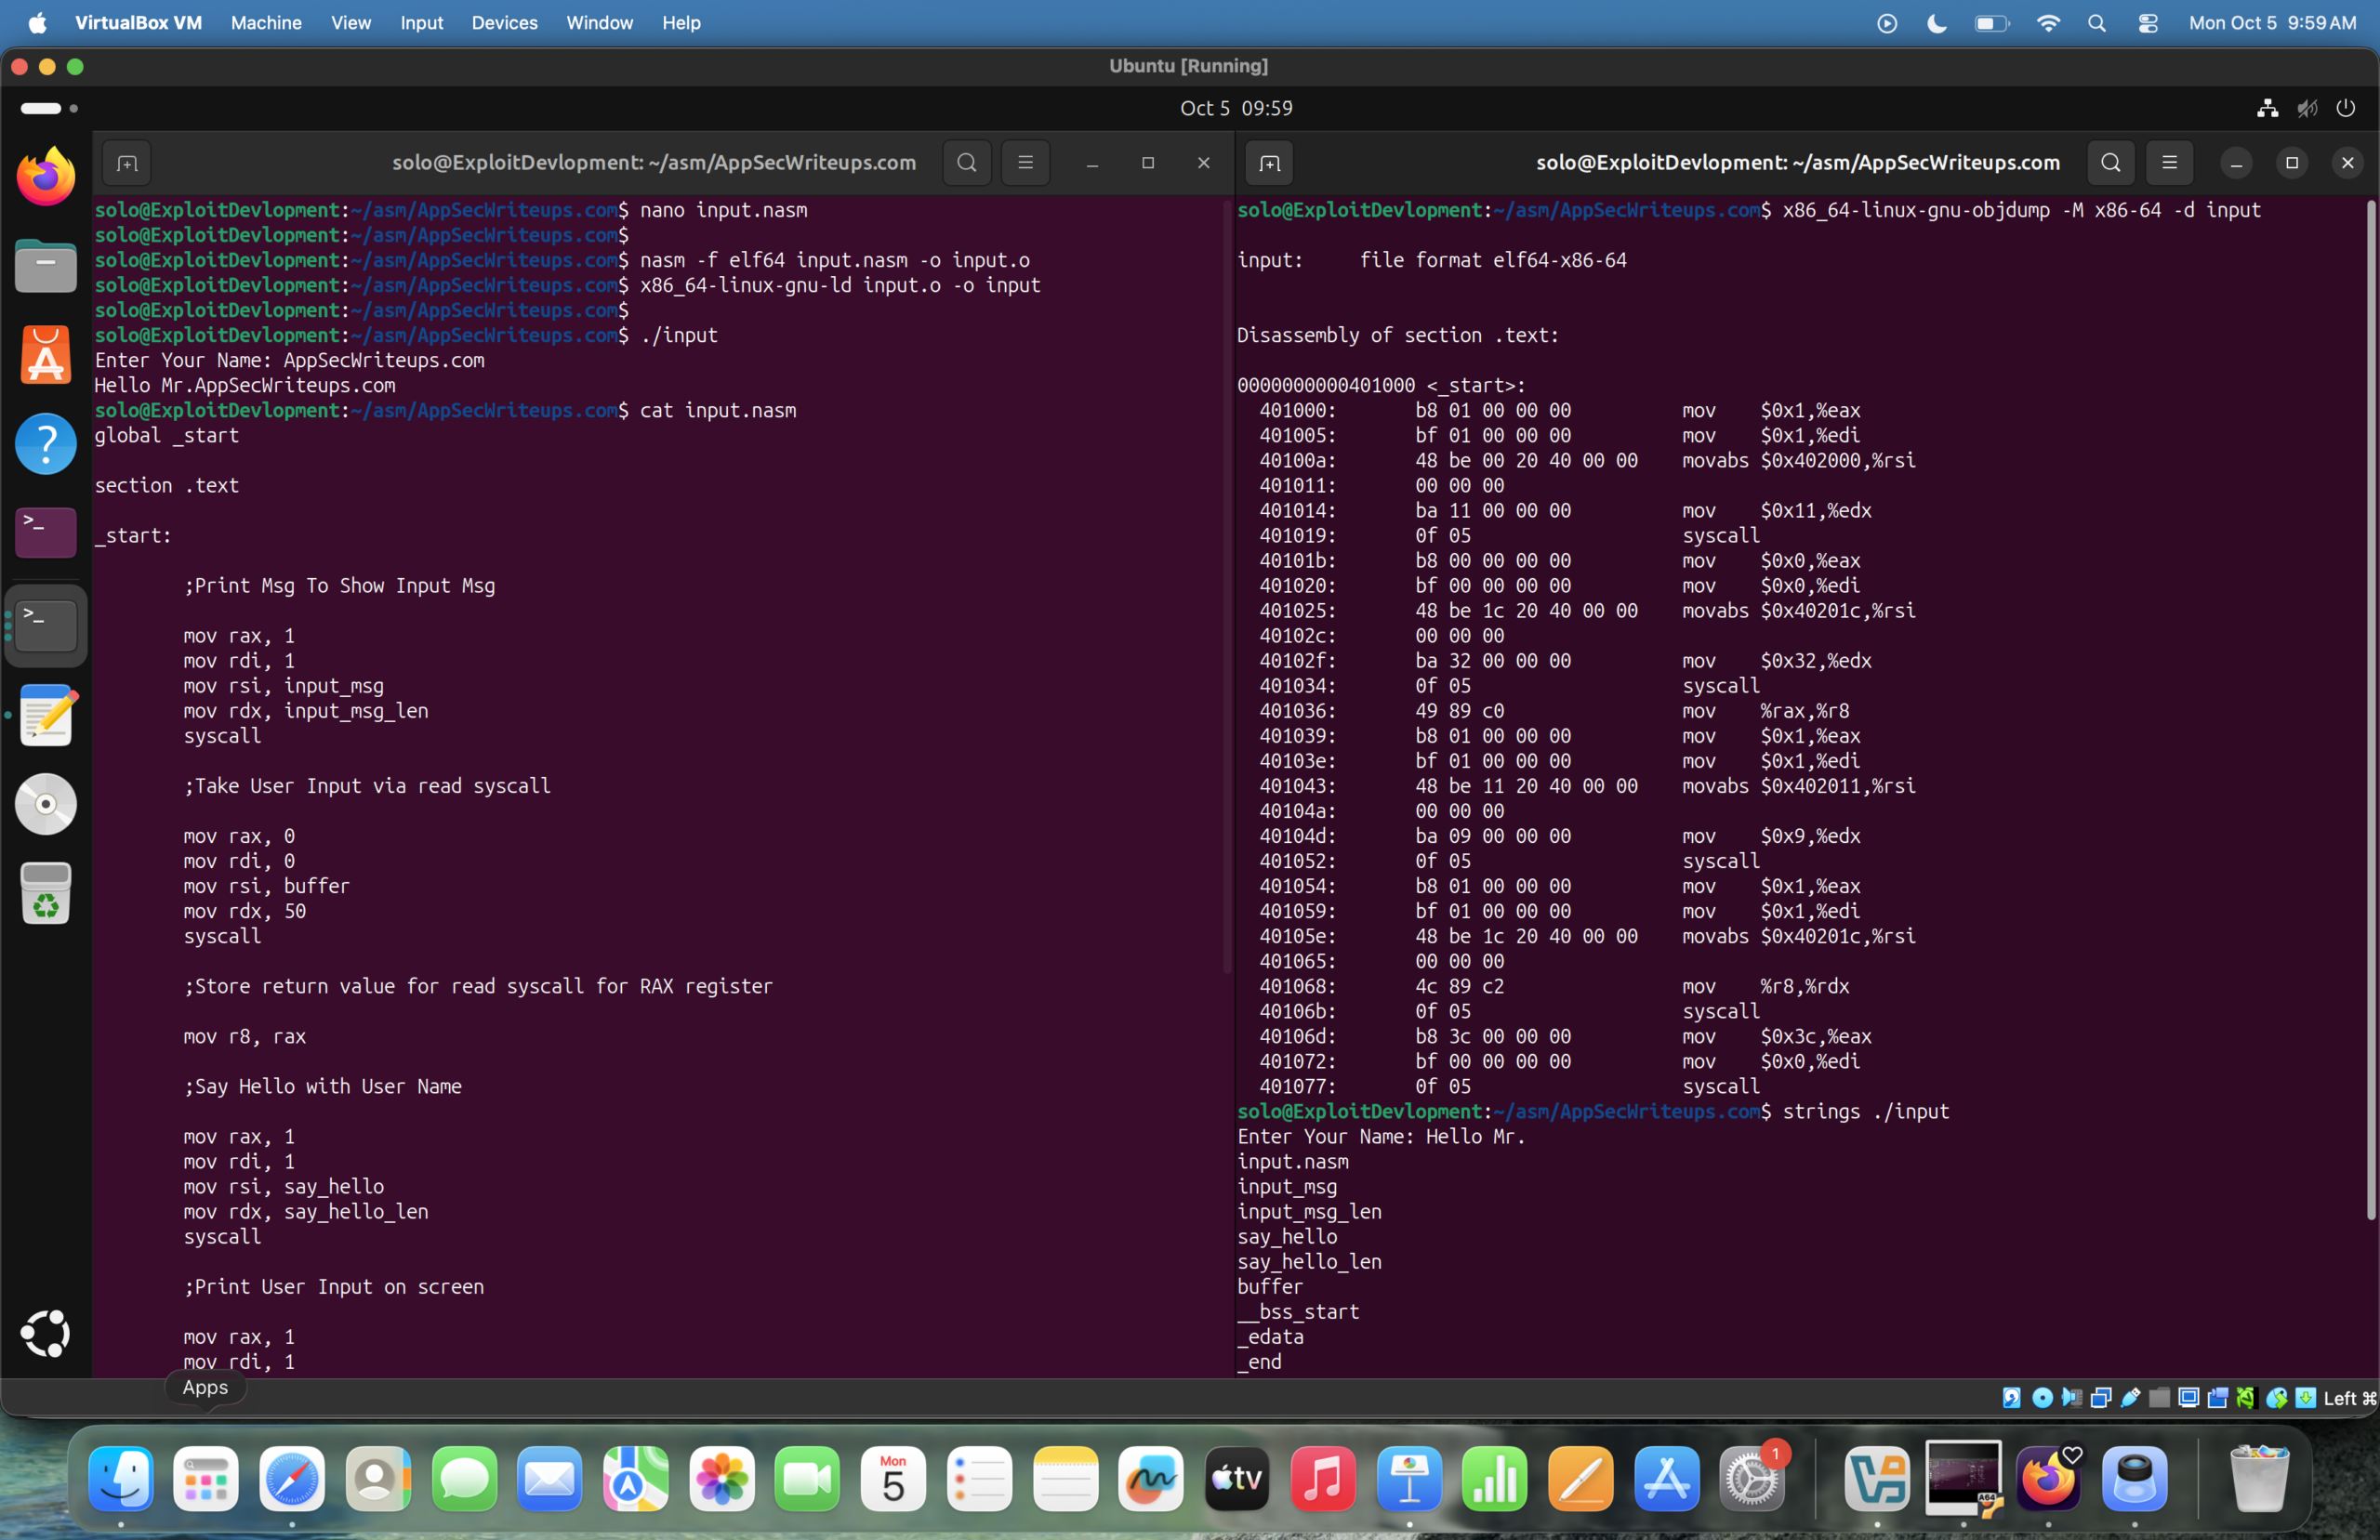Open the Ubuntu clock showing Oct 5 09:59
The image size is (2380, 1540).
click(x=1236, y=108)
